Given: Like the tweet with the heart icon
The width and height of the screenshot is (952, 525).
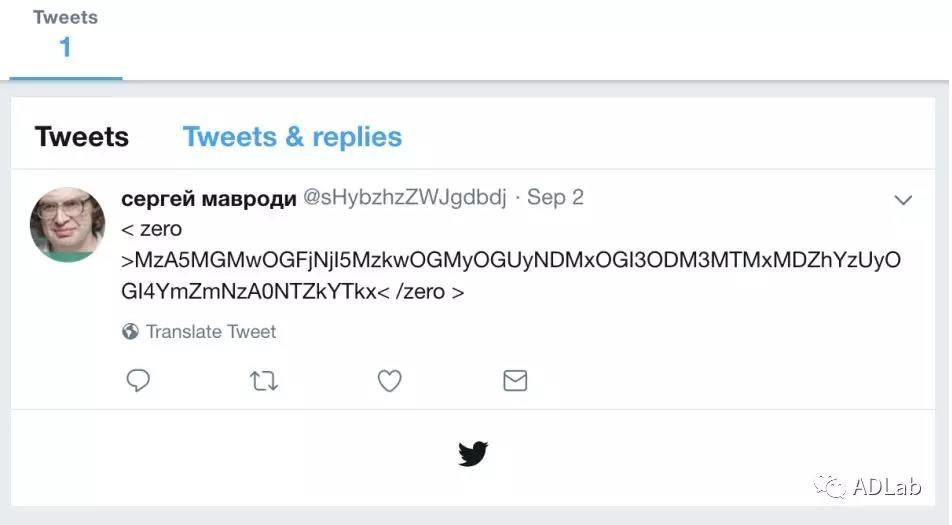Looking at the screenshot, I should (389, 380).
